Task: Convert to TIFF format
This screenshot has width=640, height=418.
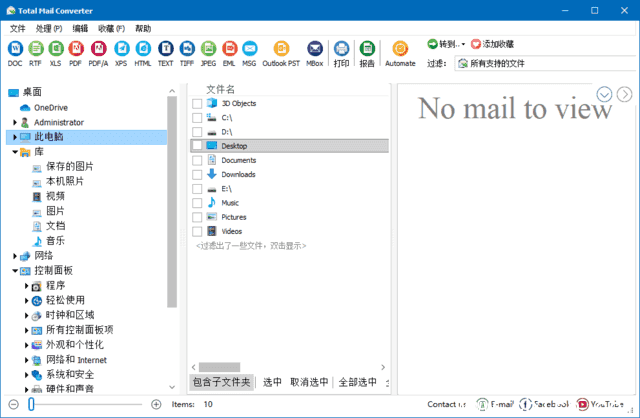Action: (x=187, y=53)
